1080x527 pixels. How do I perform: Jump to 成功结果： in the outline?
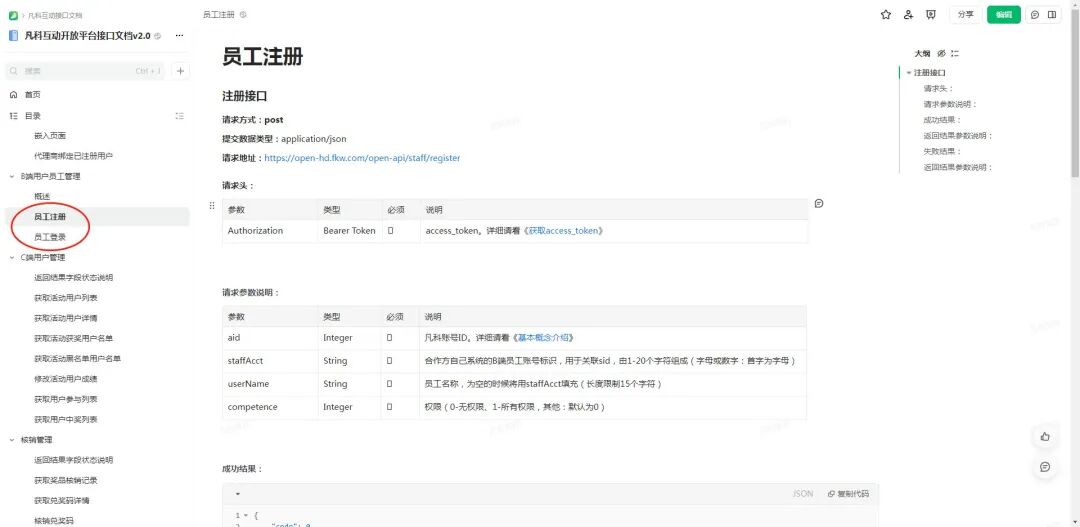pos(943,120)
